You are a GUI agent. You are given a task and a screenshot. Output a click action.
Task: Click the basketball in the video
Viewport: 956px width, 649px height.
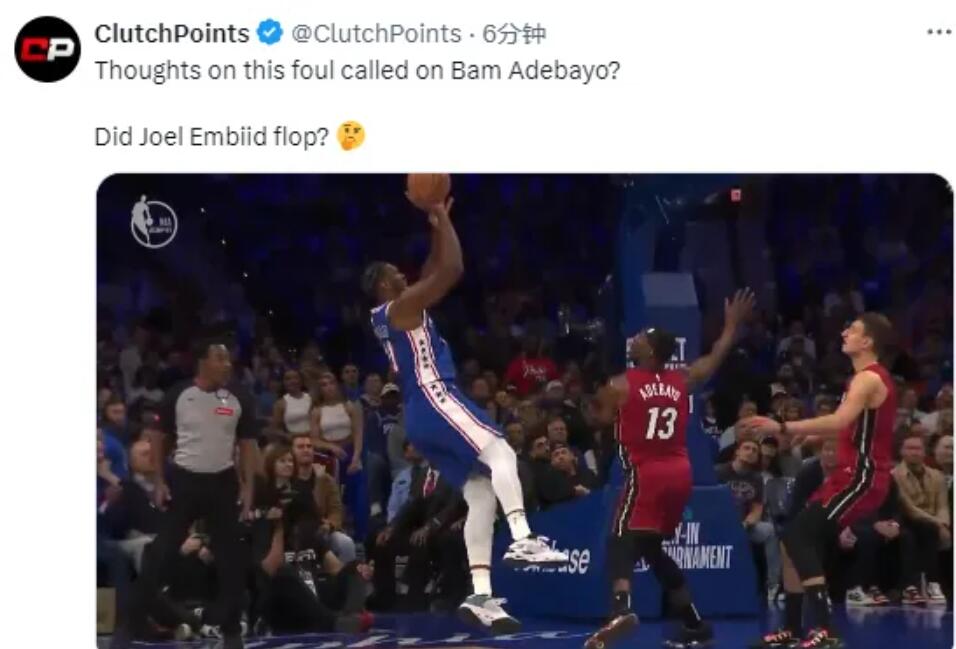pyautogui.click(x=429, y=188)
